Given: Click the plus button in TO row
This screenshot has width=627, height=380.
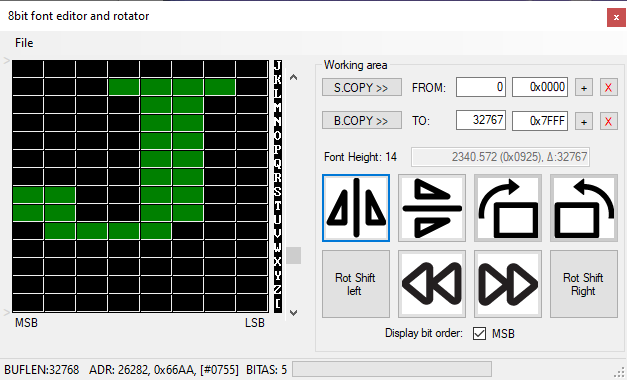Looking at the screenshot, I should pos(584,121).
